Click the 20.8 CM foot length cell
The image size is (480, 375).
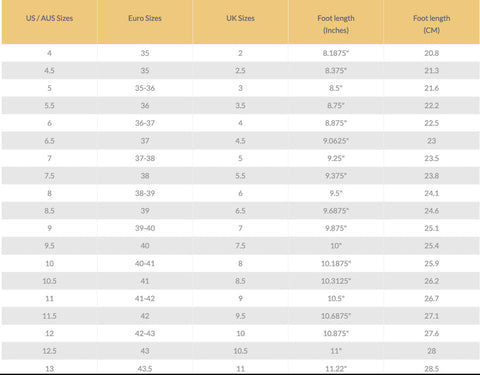click(431, 53)
